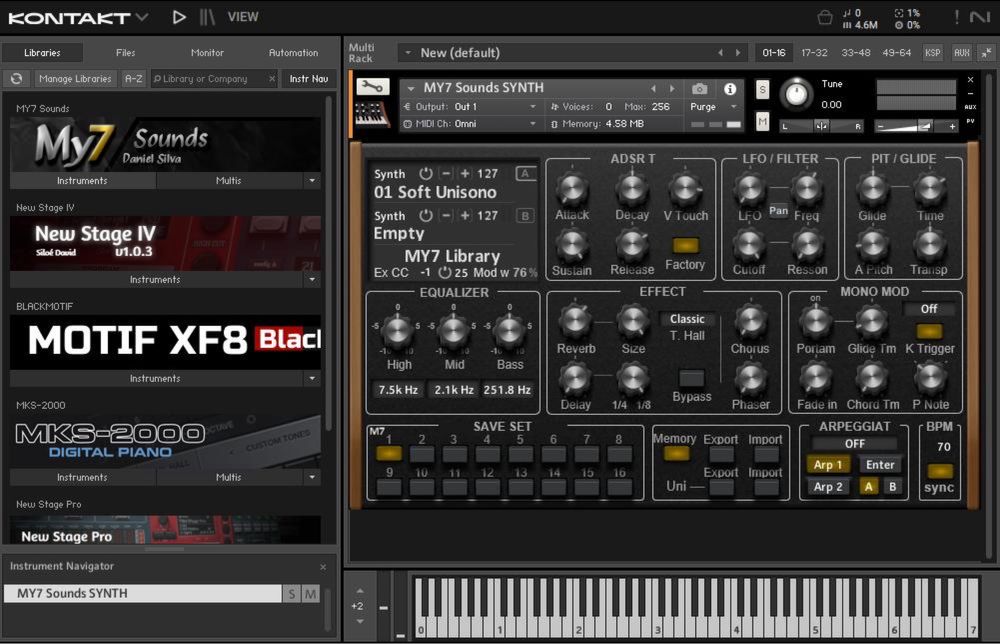
Task: Open the instrument edit wrench icon
Action: coord(372,86)
